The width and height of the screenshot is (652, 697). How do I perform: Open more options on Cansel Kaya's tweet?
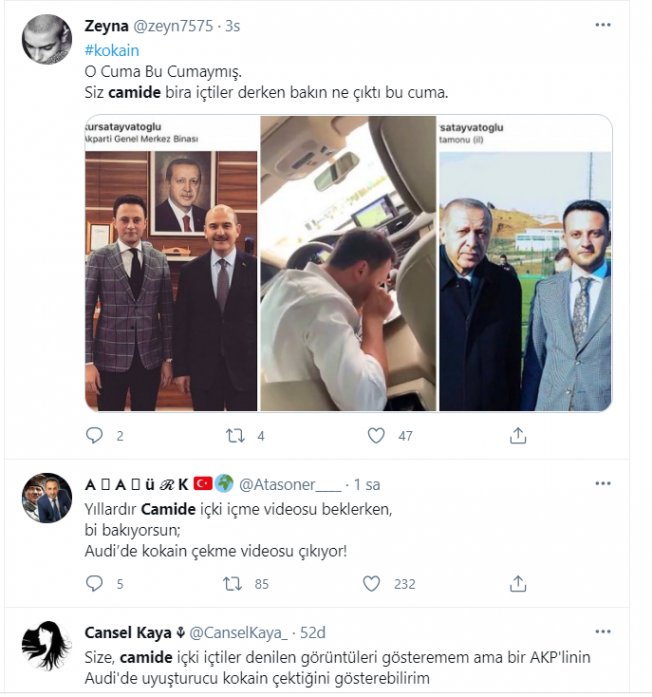click(603, 631)
